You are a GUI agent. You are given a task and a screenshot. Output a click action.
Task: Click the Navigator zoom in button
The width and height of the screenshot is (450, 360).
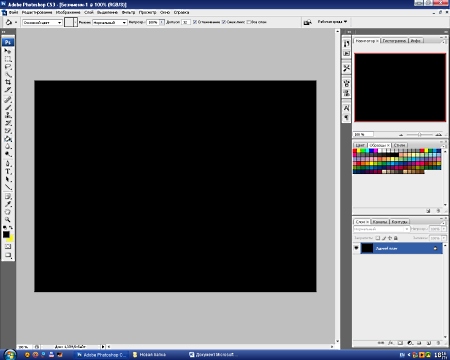(x=439, y=135)
